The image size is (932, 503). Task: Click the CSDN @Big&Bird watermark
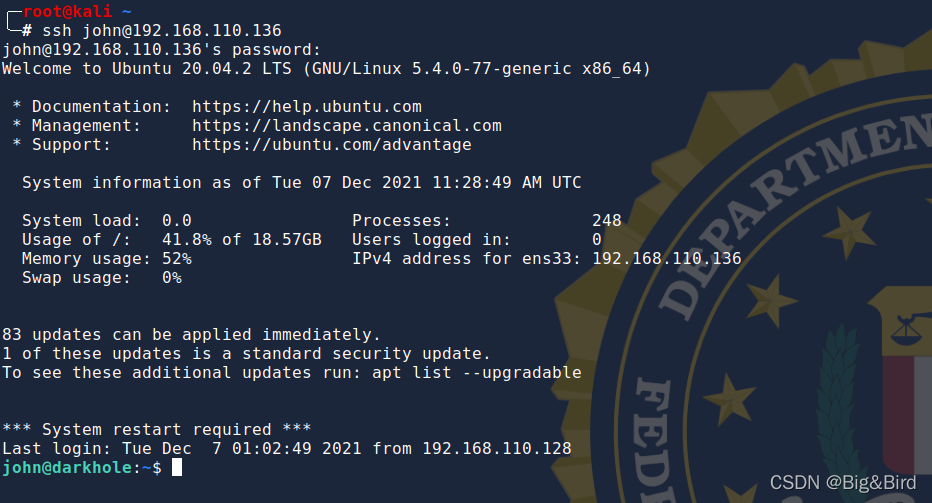pyautogui.click(x=843, y=483)
